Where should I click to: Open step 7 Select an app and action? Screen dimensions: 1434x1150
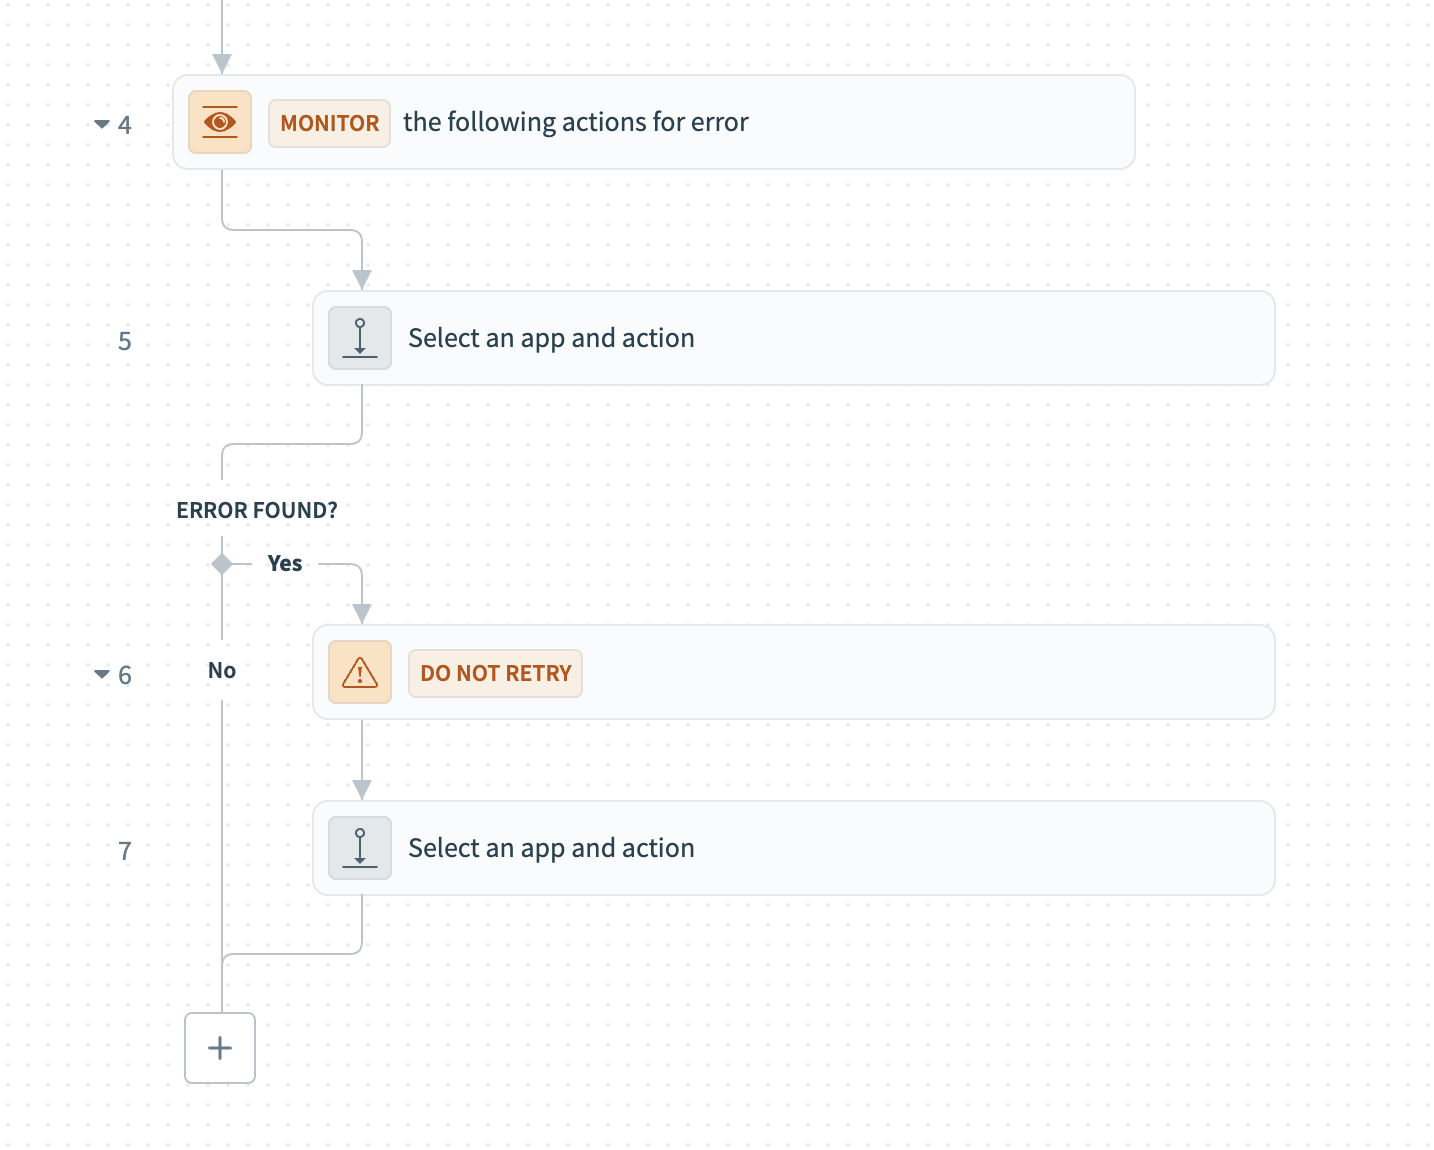[550, 847]
